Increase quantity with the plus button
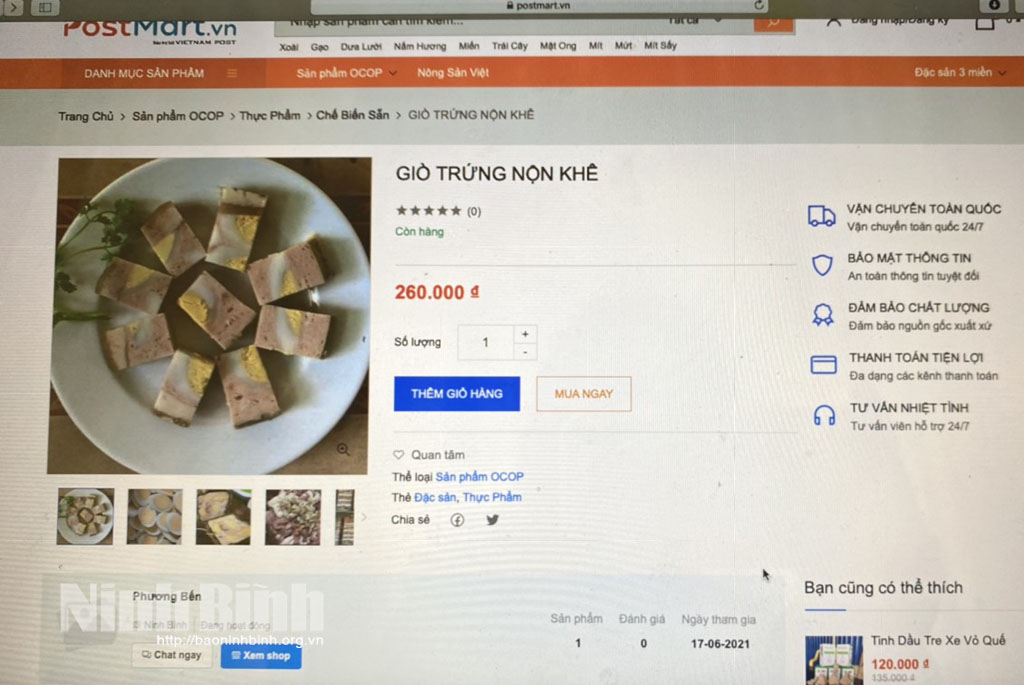The height and width of the screenshot is (685, 1024). (525, 333)
